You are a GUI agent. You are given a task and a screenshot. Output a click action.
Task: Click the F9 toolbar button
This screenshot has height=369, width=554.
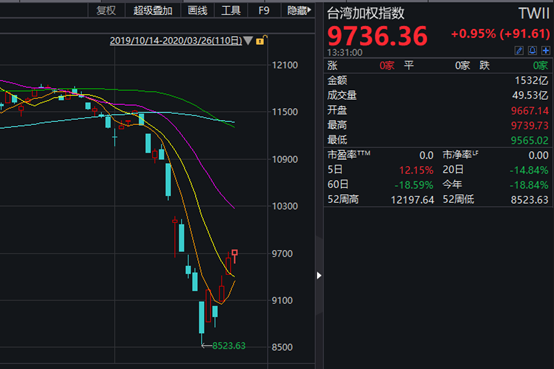pyautogui.click(x=264, y=11)
